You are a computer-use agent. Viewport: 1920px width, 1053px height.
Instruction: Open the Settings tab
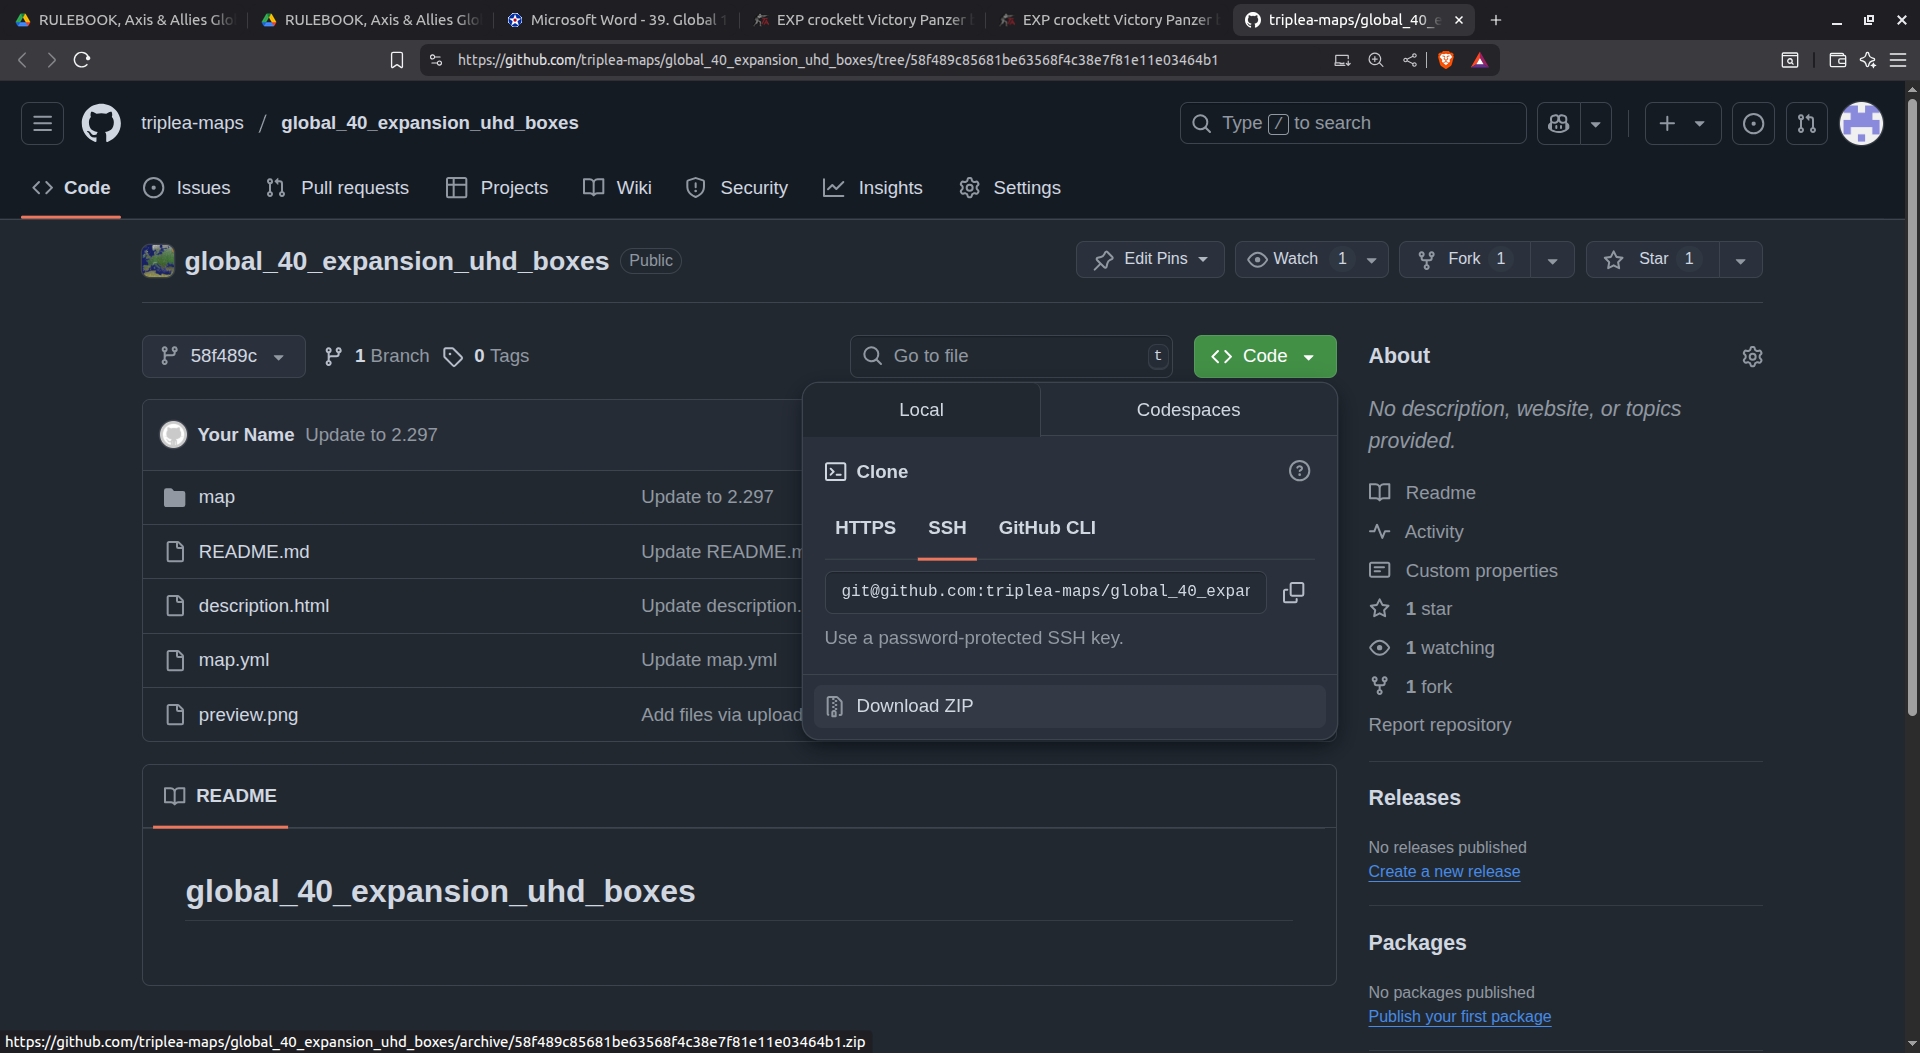tap(1010, 188)
